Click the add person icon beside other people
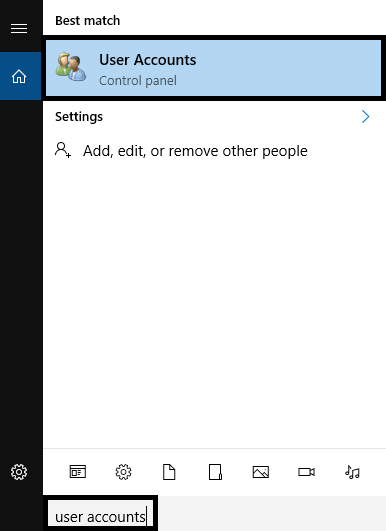 pos(63,150)
